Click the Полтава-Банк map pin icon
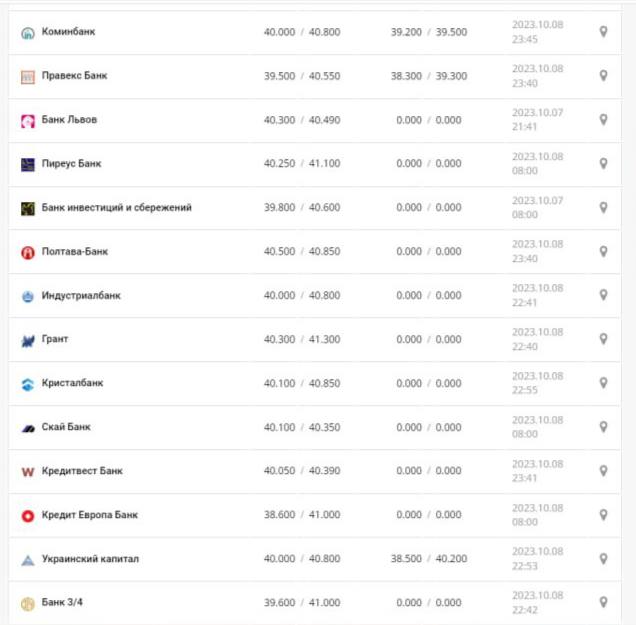Screen dimensions: 636x625 click(603, 252)
